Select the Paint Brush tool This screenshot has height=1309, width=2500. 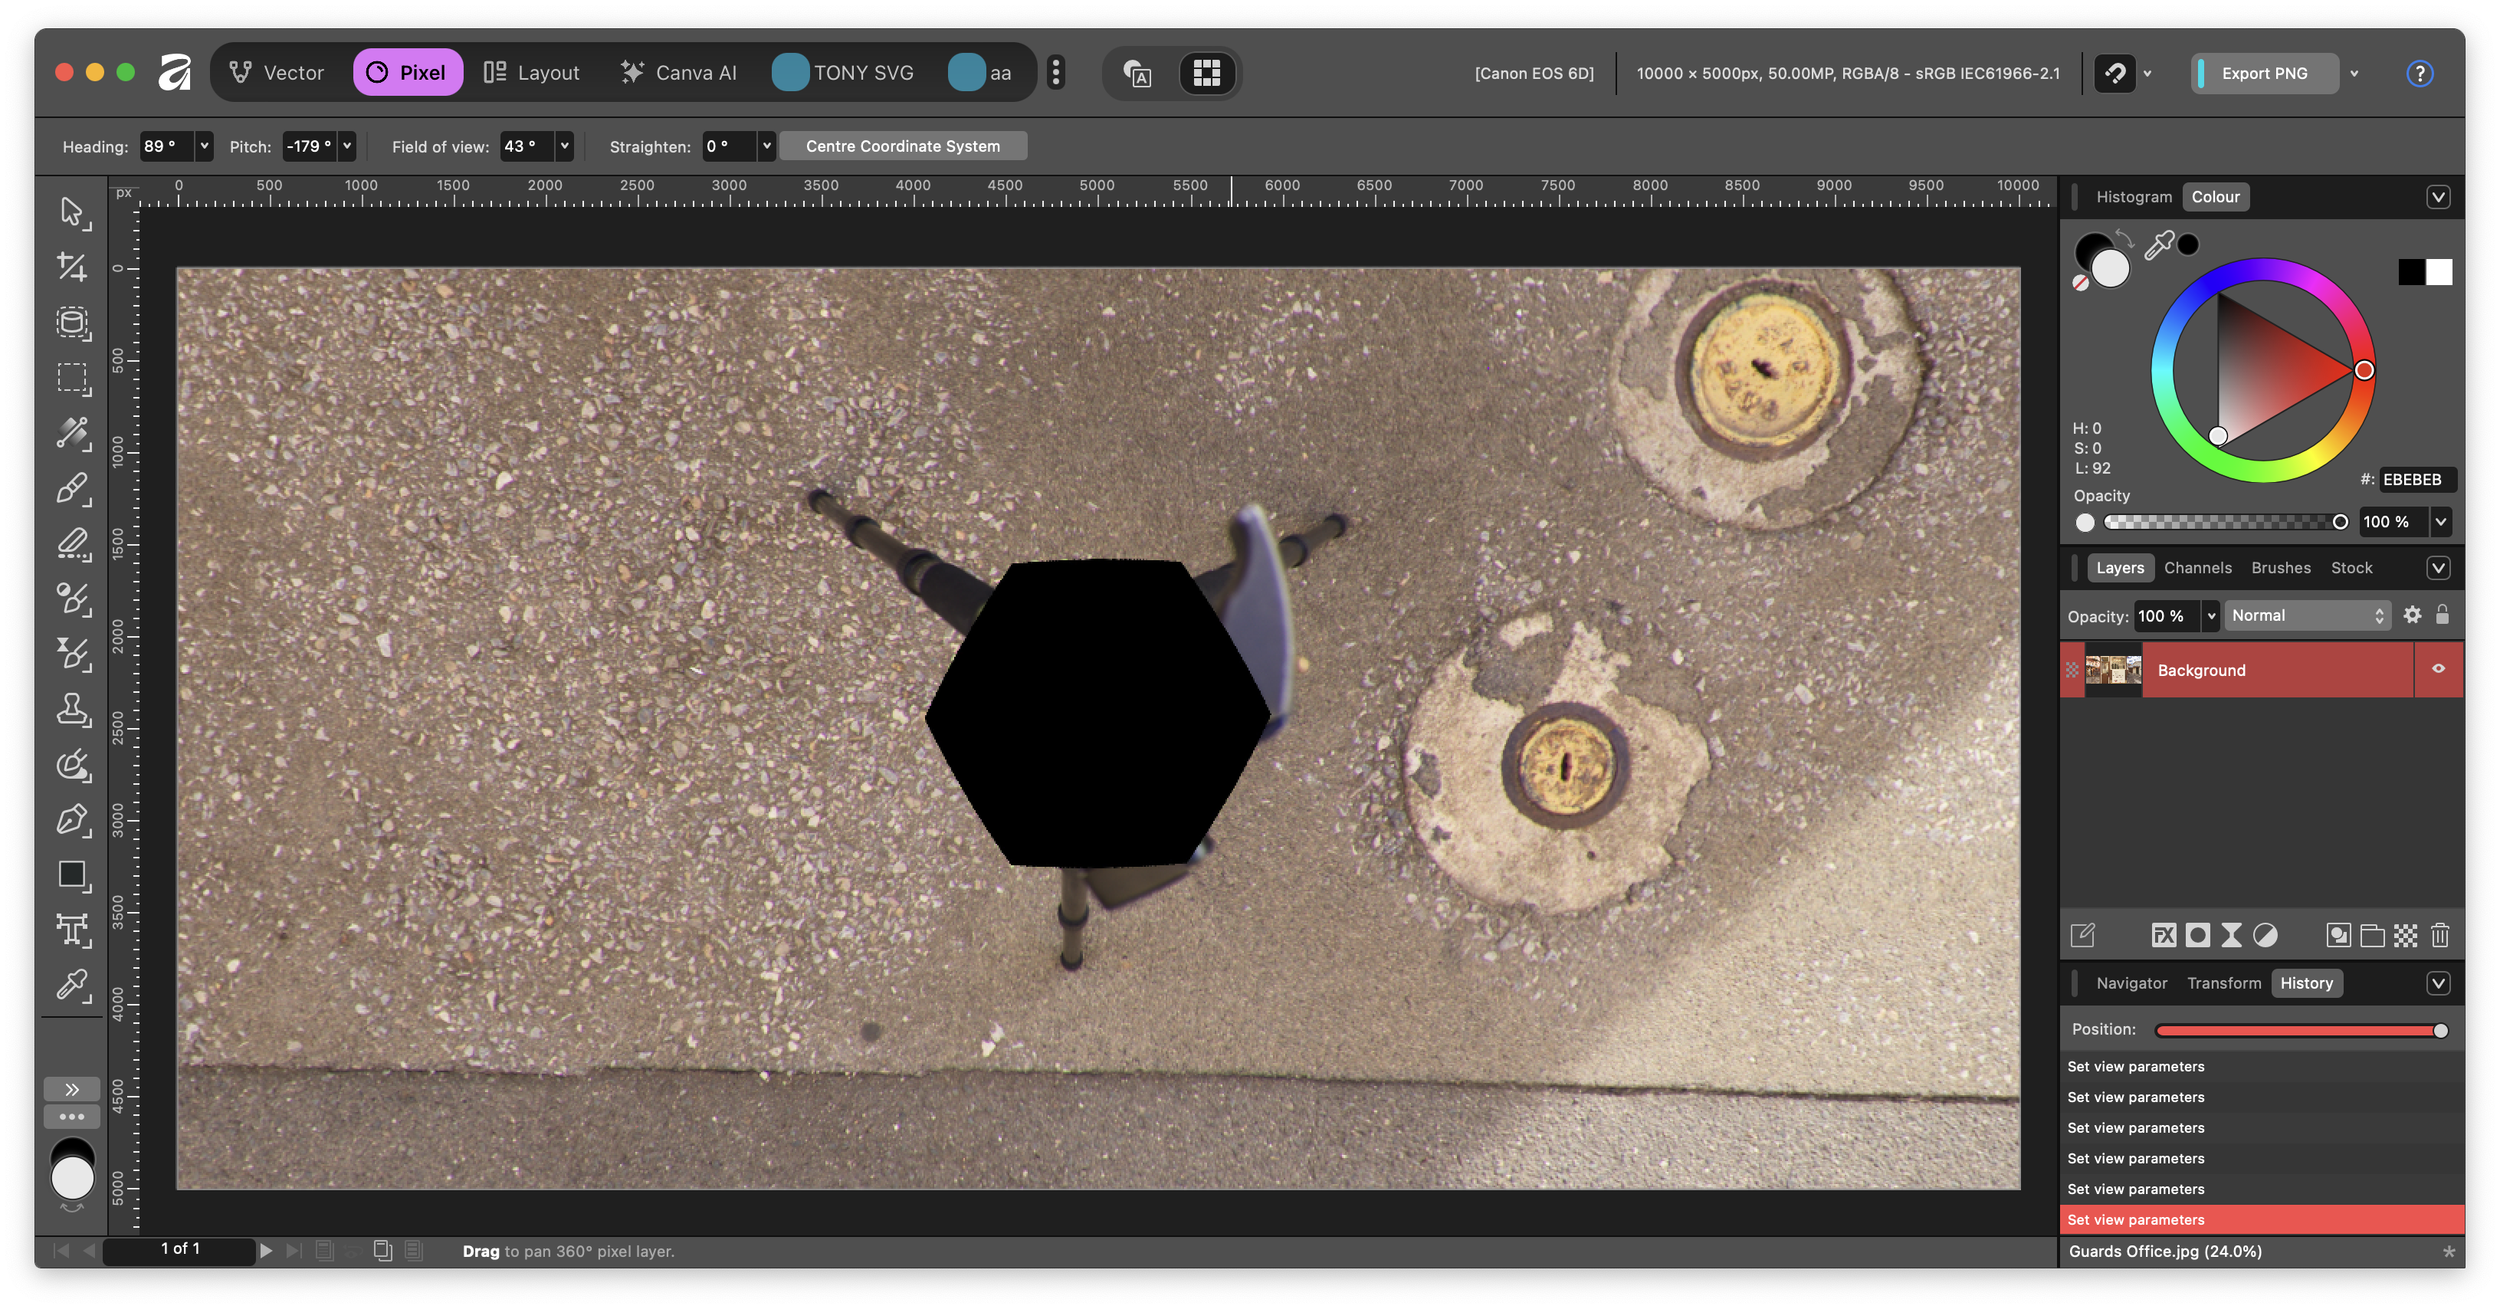point(71,488)
